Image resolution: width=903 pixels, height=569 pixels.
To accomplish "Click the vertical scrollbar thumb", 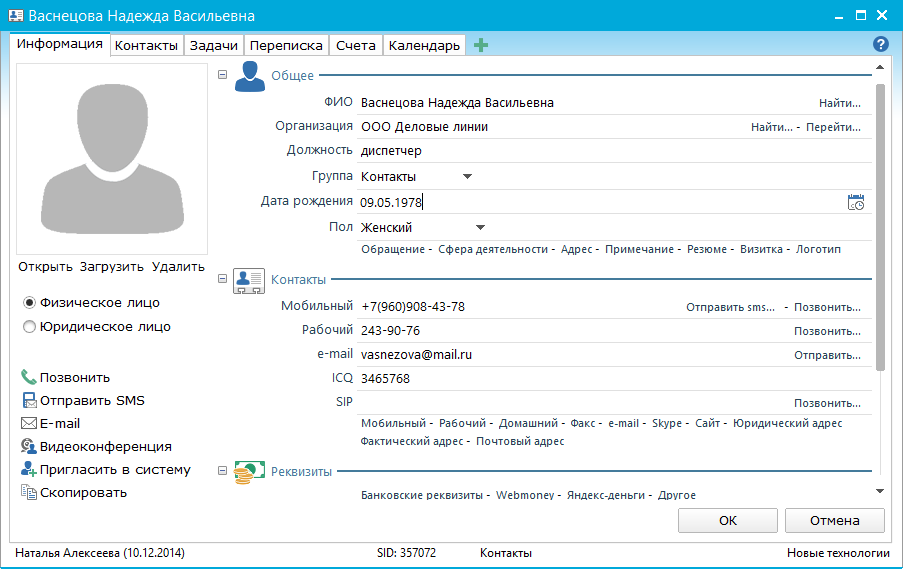I will pyautogui.click(x=880, y=225).
